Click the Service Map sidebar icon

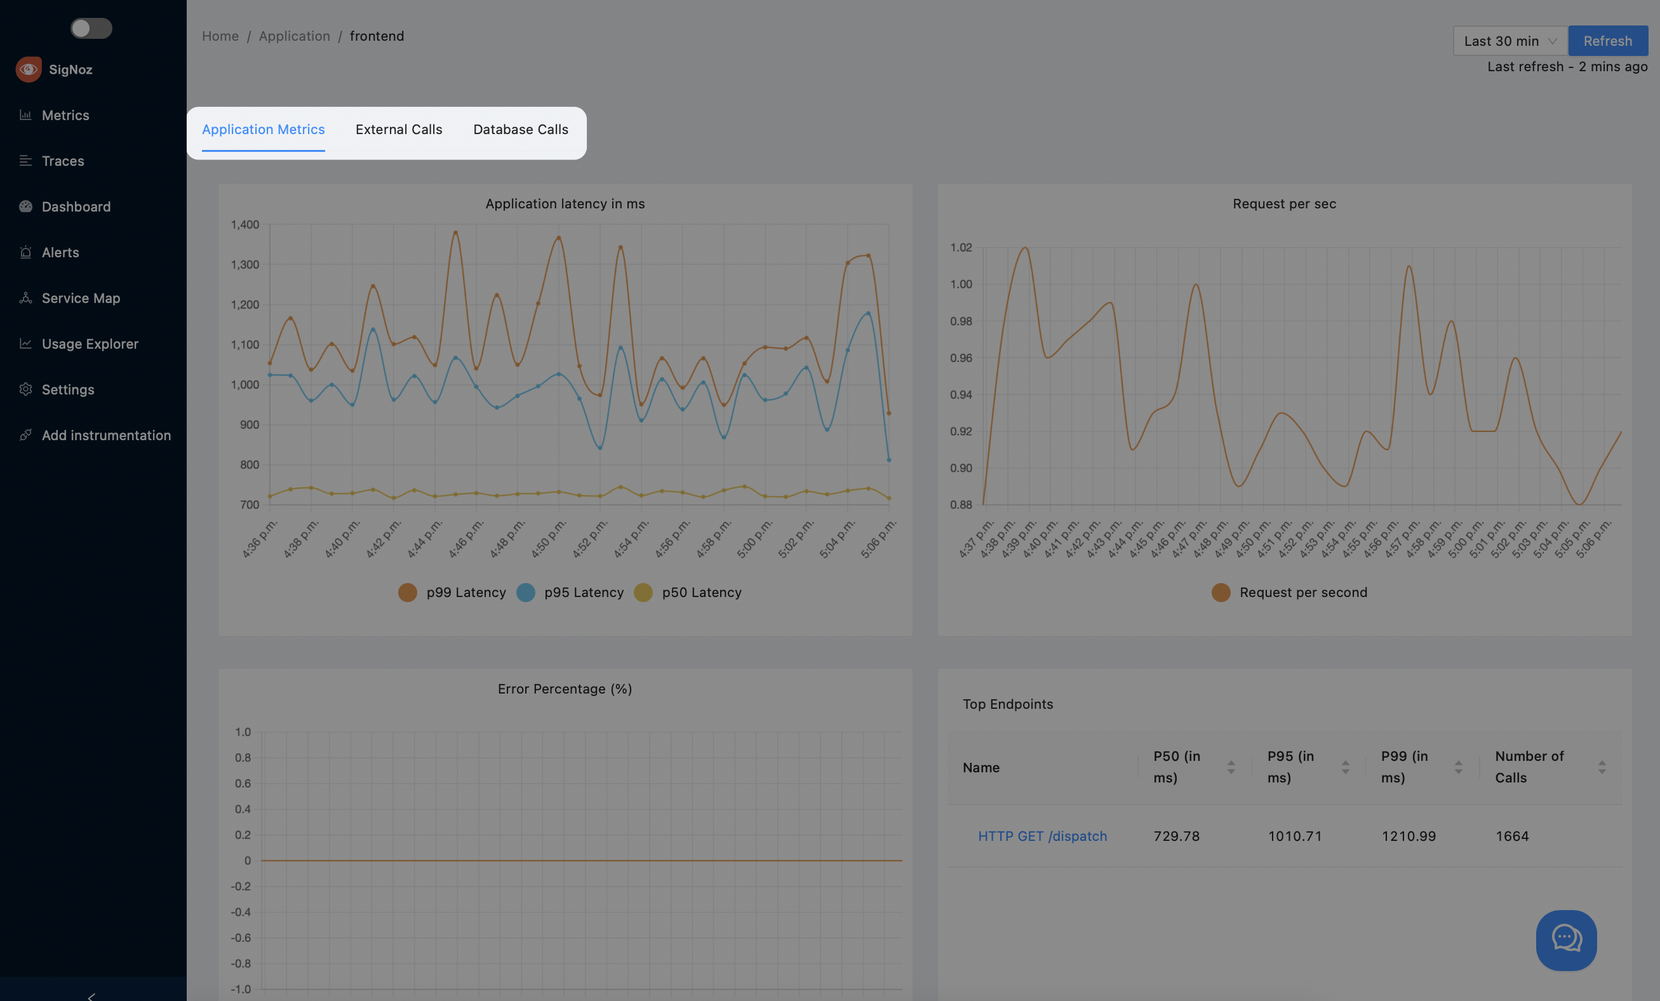point(26,298)
